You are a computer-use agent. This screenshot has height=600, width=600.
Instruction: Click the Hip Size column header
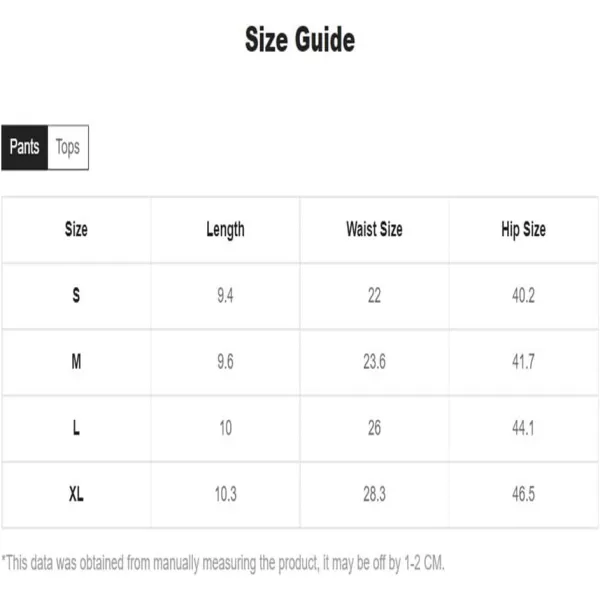pos(523,230)
